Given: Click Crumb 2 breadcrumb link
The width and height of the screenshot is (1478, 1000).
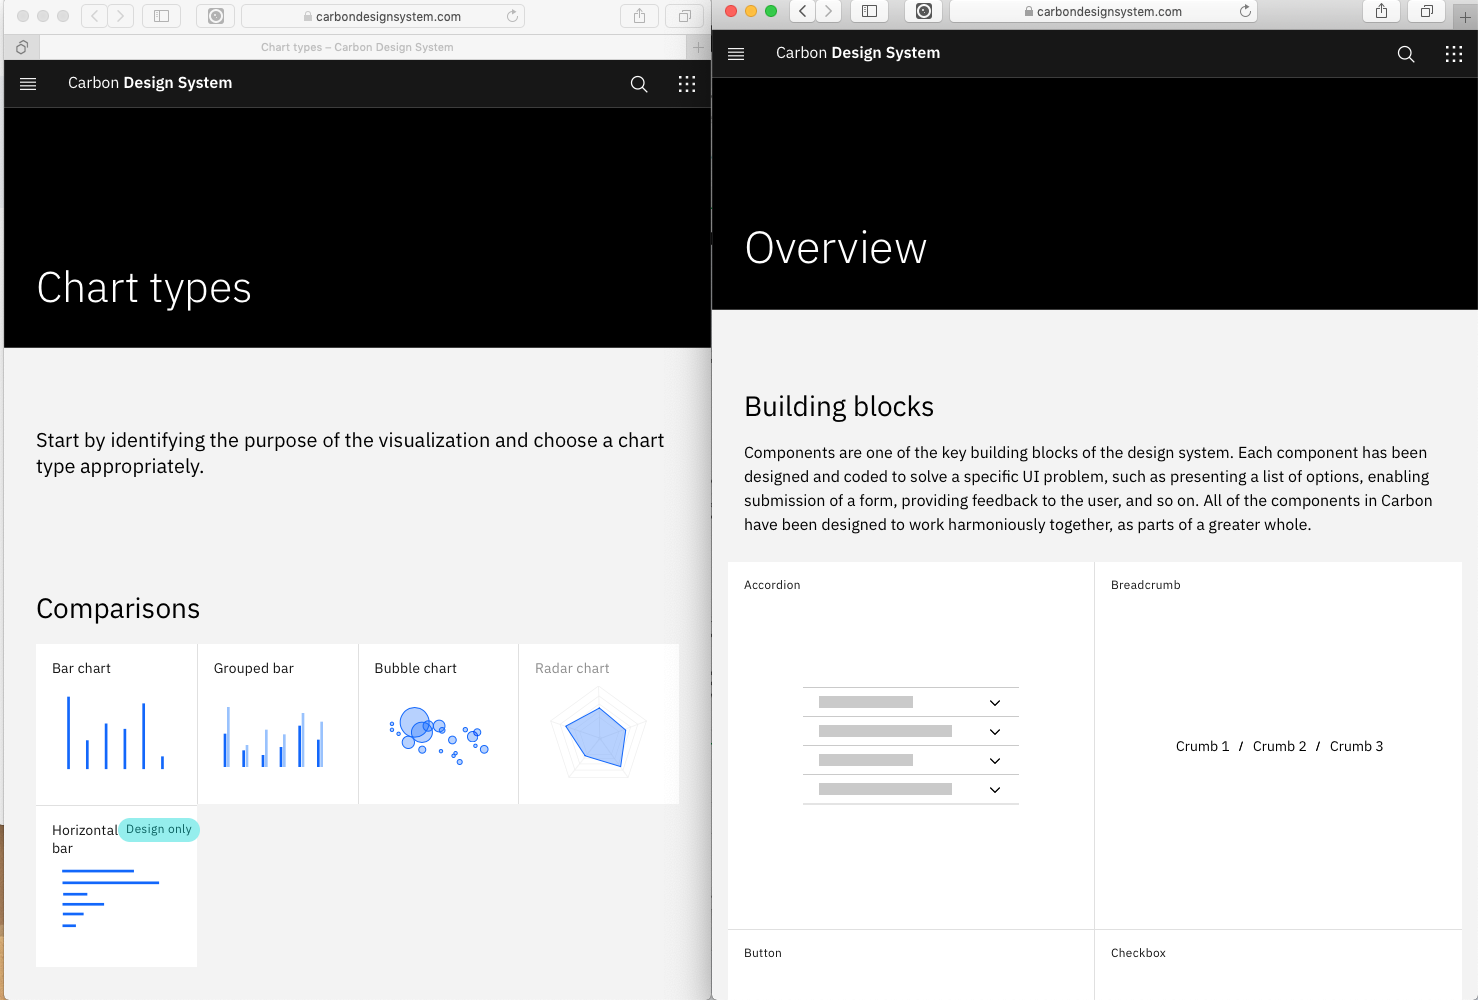Looking at the screenshot, I should 1279,746.
